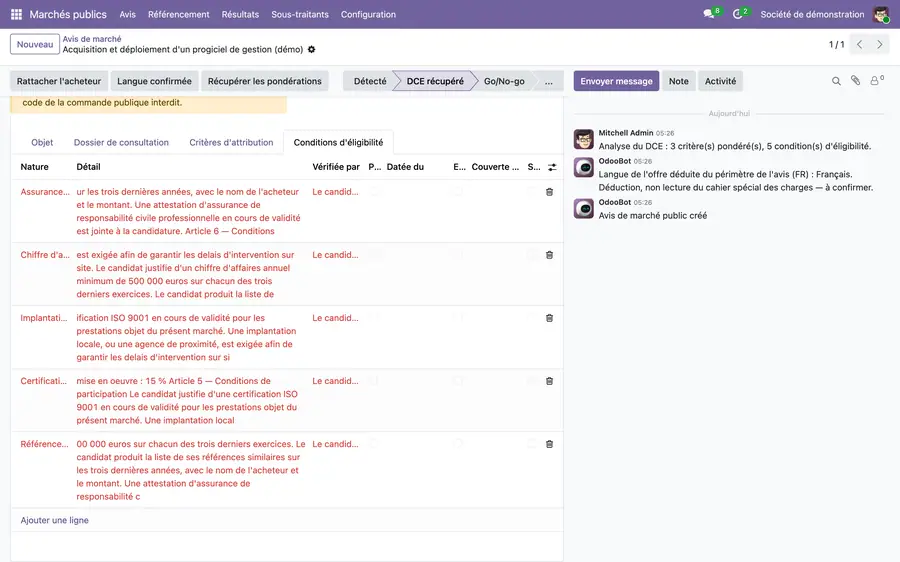Click the Avis de marché breadcrumb link
Image resolution: width=900 pixels, height=562 pixels.
pyautogui.click(x=92, y=39)
